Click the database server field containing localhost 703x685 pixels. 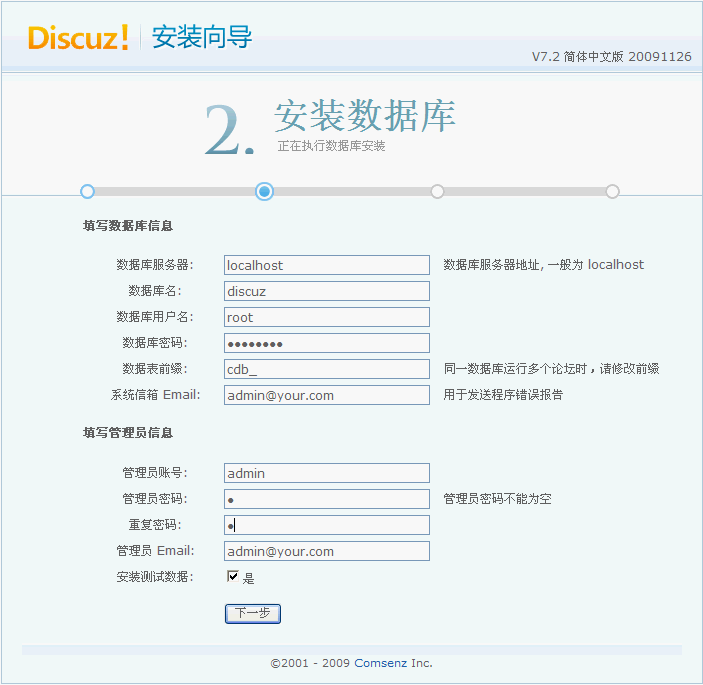click(326, 265)
